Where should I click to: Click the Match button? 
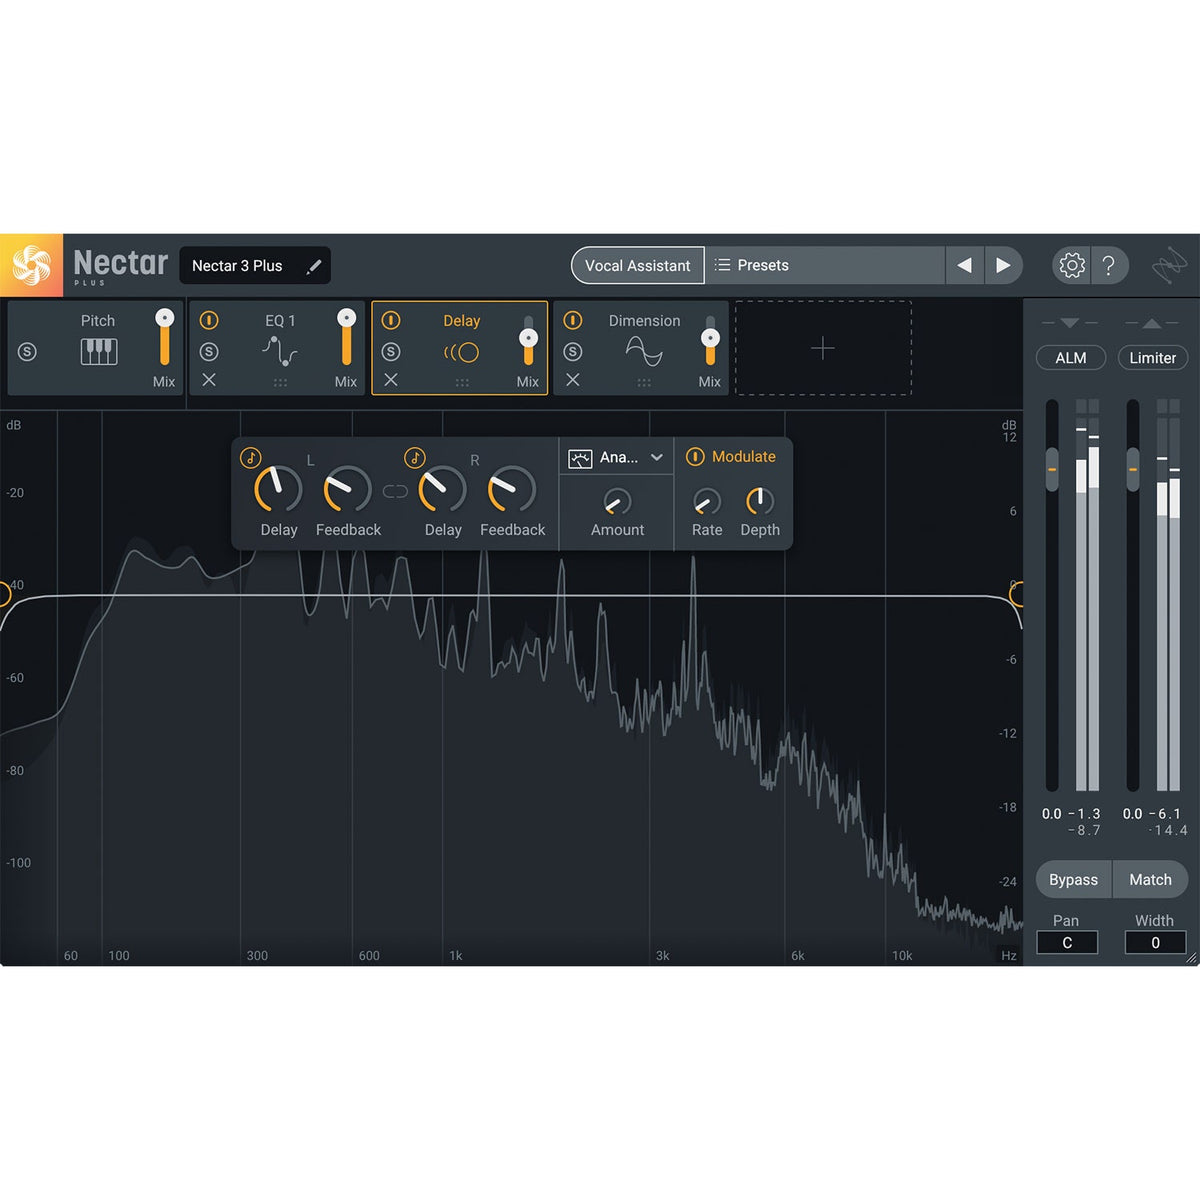click(1150, 880)
